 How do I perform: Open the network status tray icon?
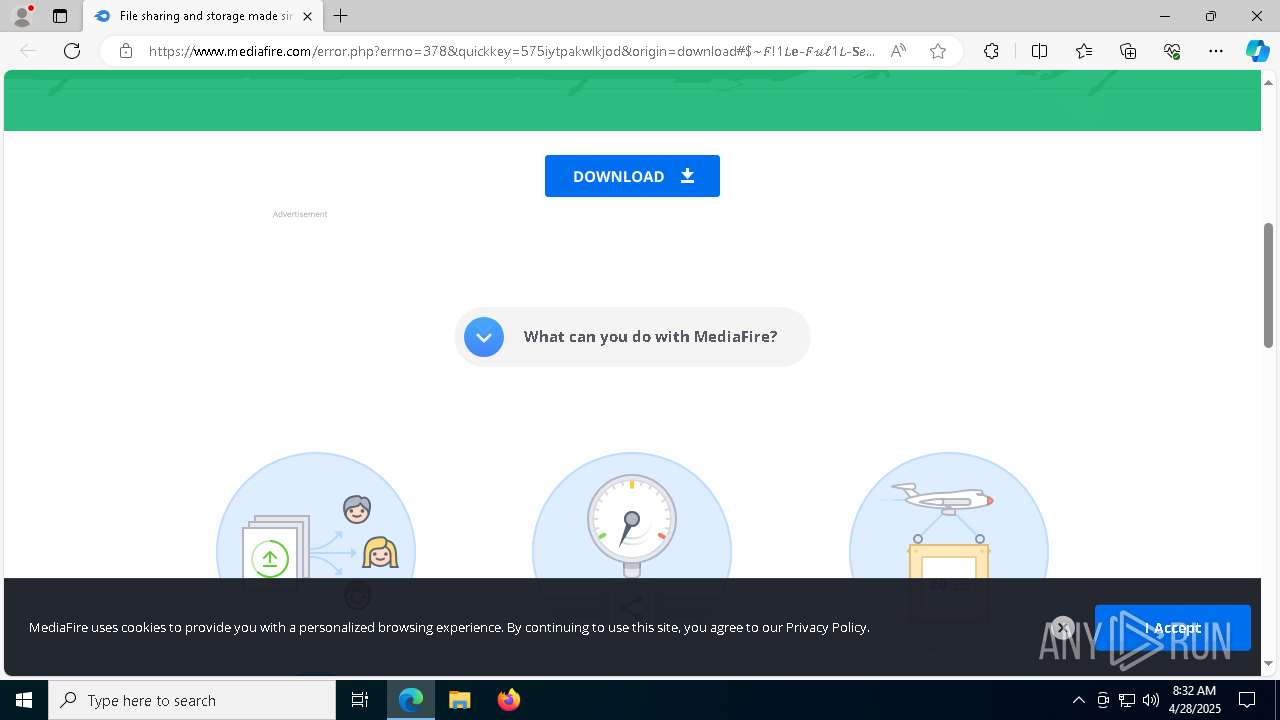(1127, 700)
